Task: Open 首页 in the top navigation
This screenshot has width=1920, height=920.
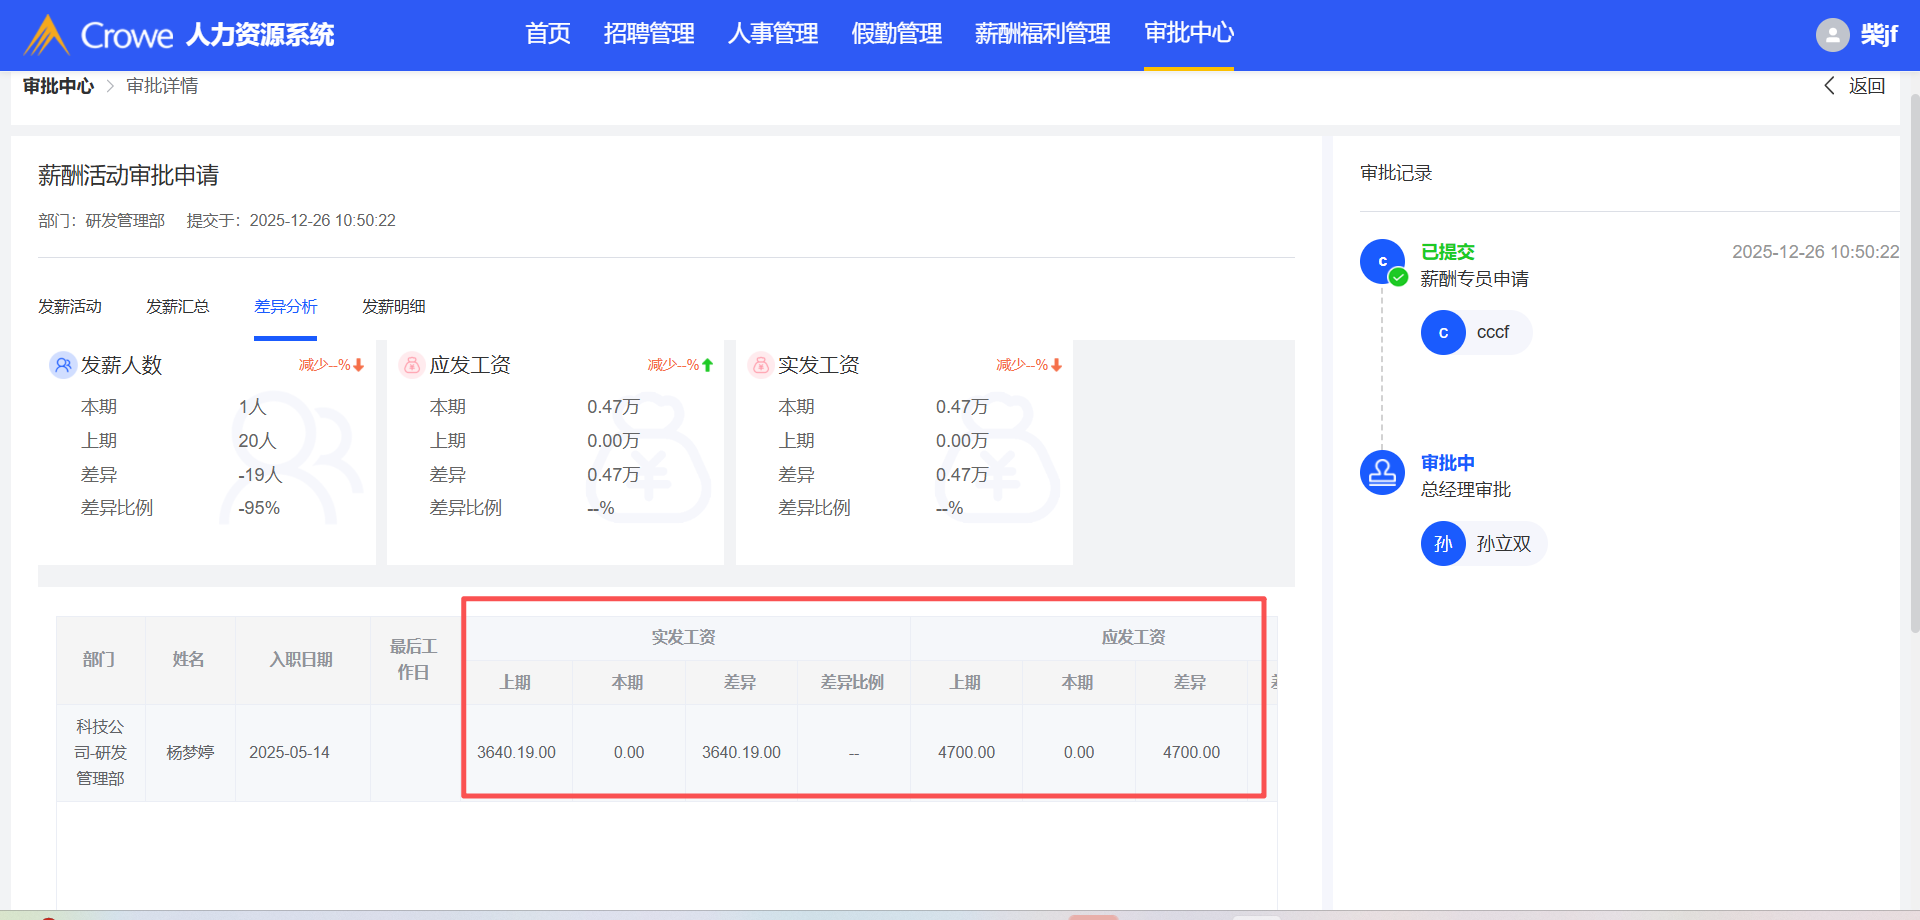Action: pos(548,34)
